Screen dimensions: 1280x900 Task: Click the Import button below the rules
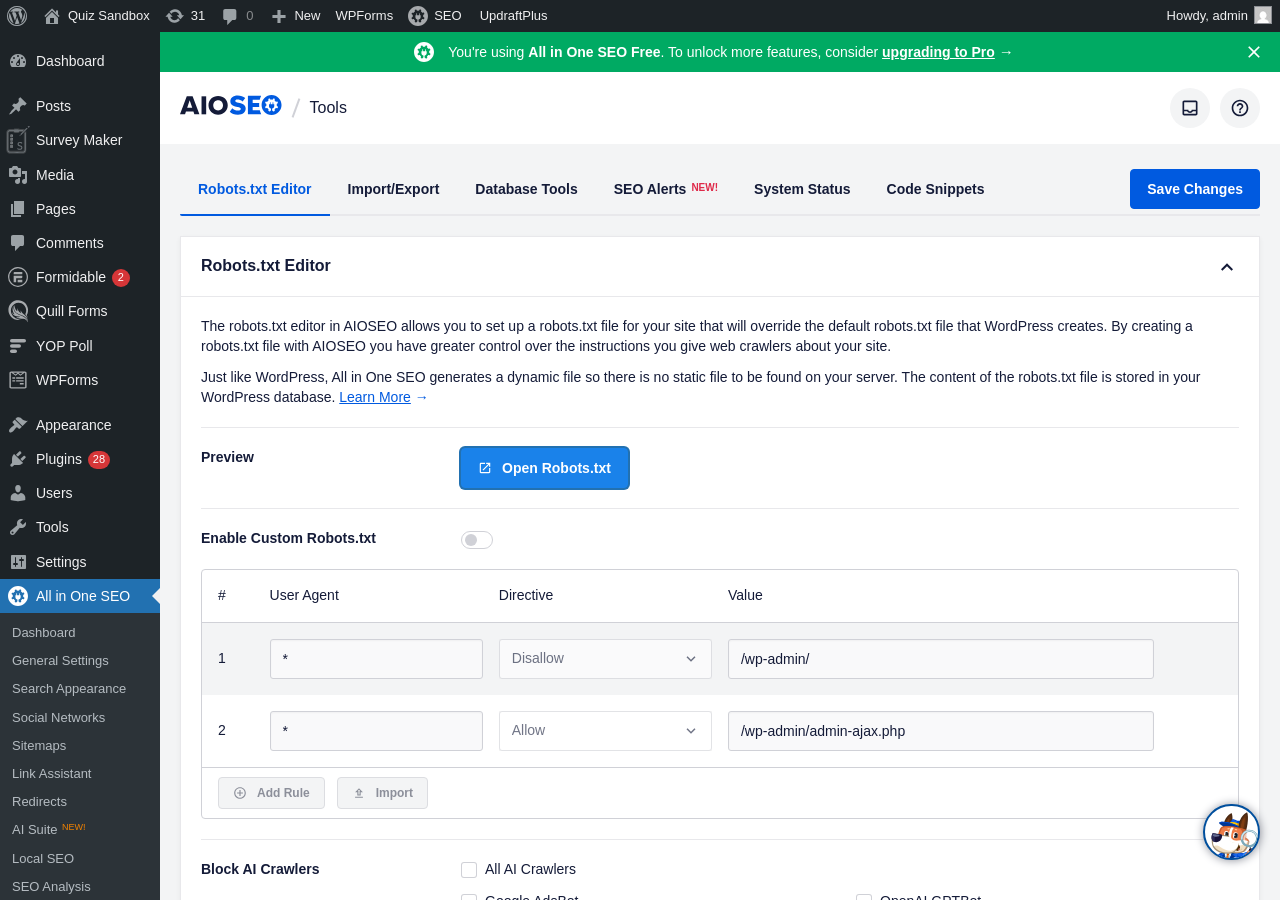tap(382, 793)
